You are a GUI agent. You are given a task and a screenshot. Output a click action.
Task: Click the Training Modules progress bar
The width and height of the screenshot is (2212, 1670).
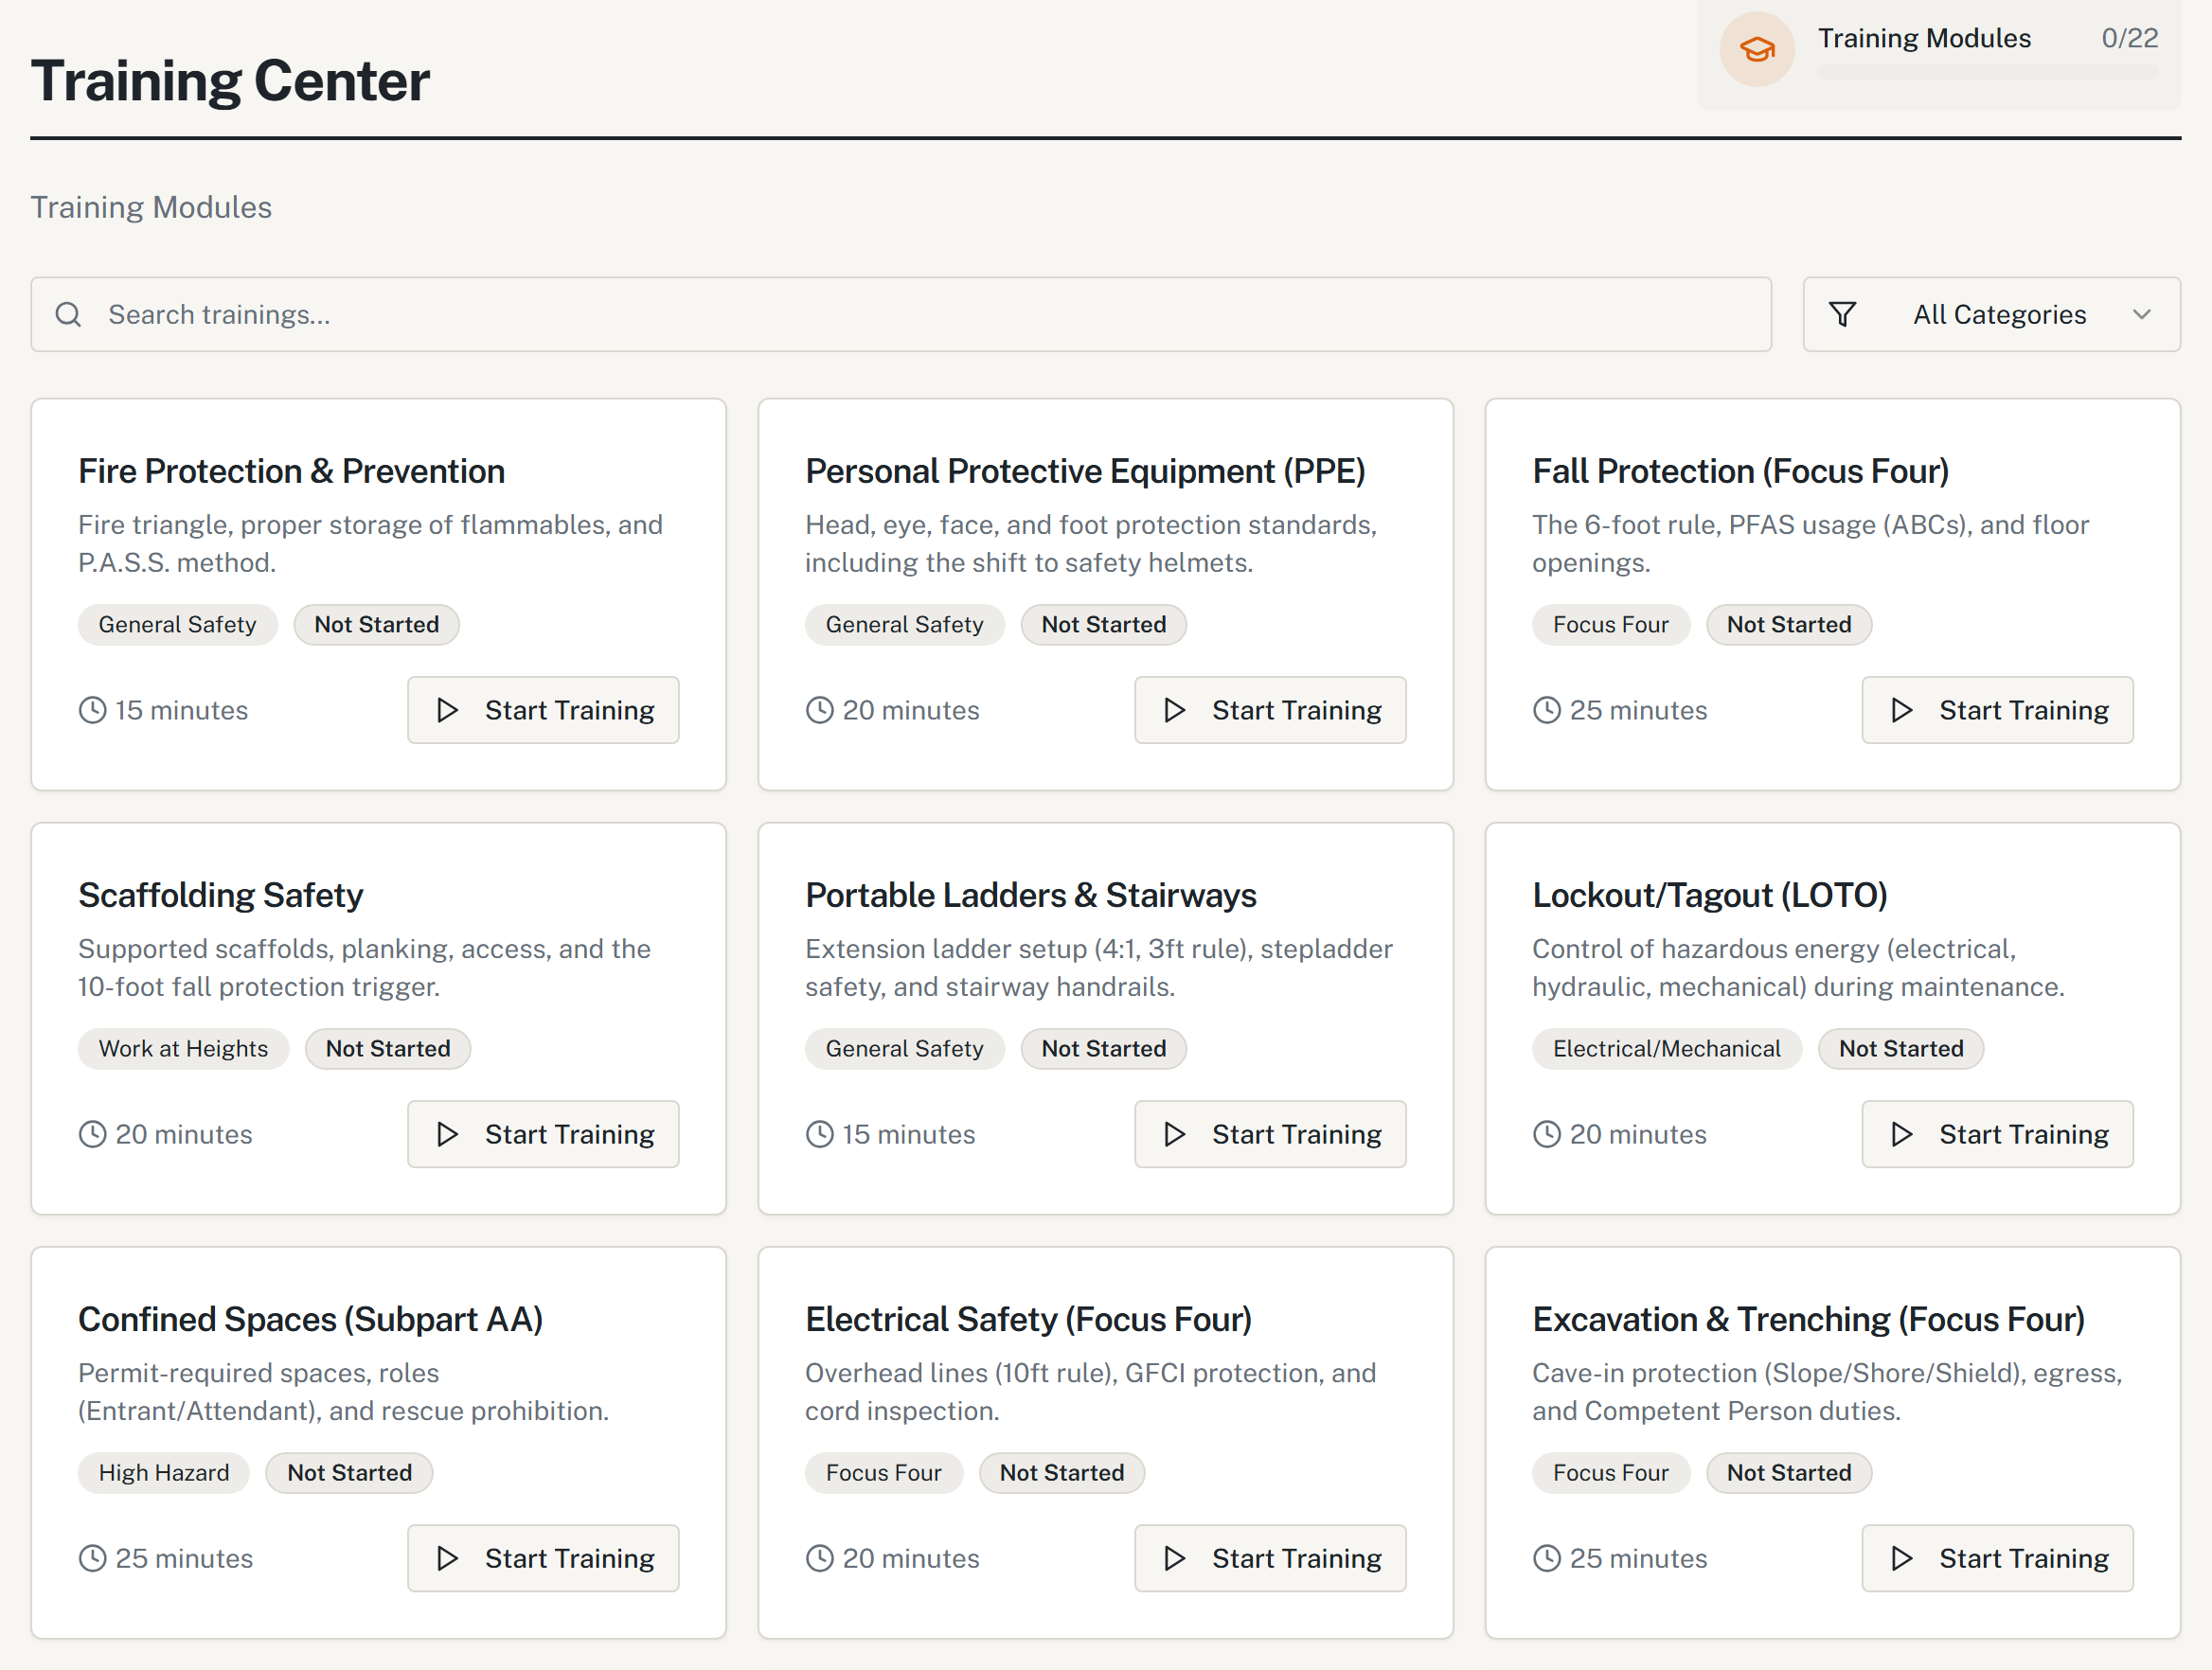pos(1987,73)
